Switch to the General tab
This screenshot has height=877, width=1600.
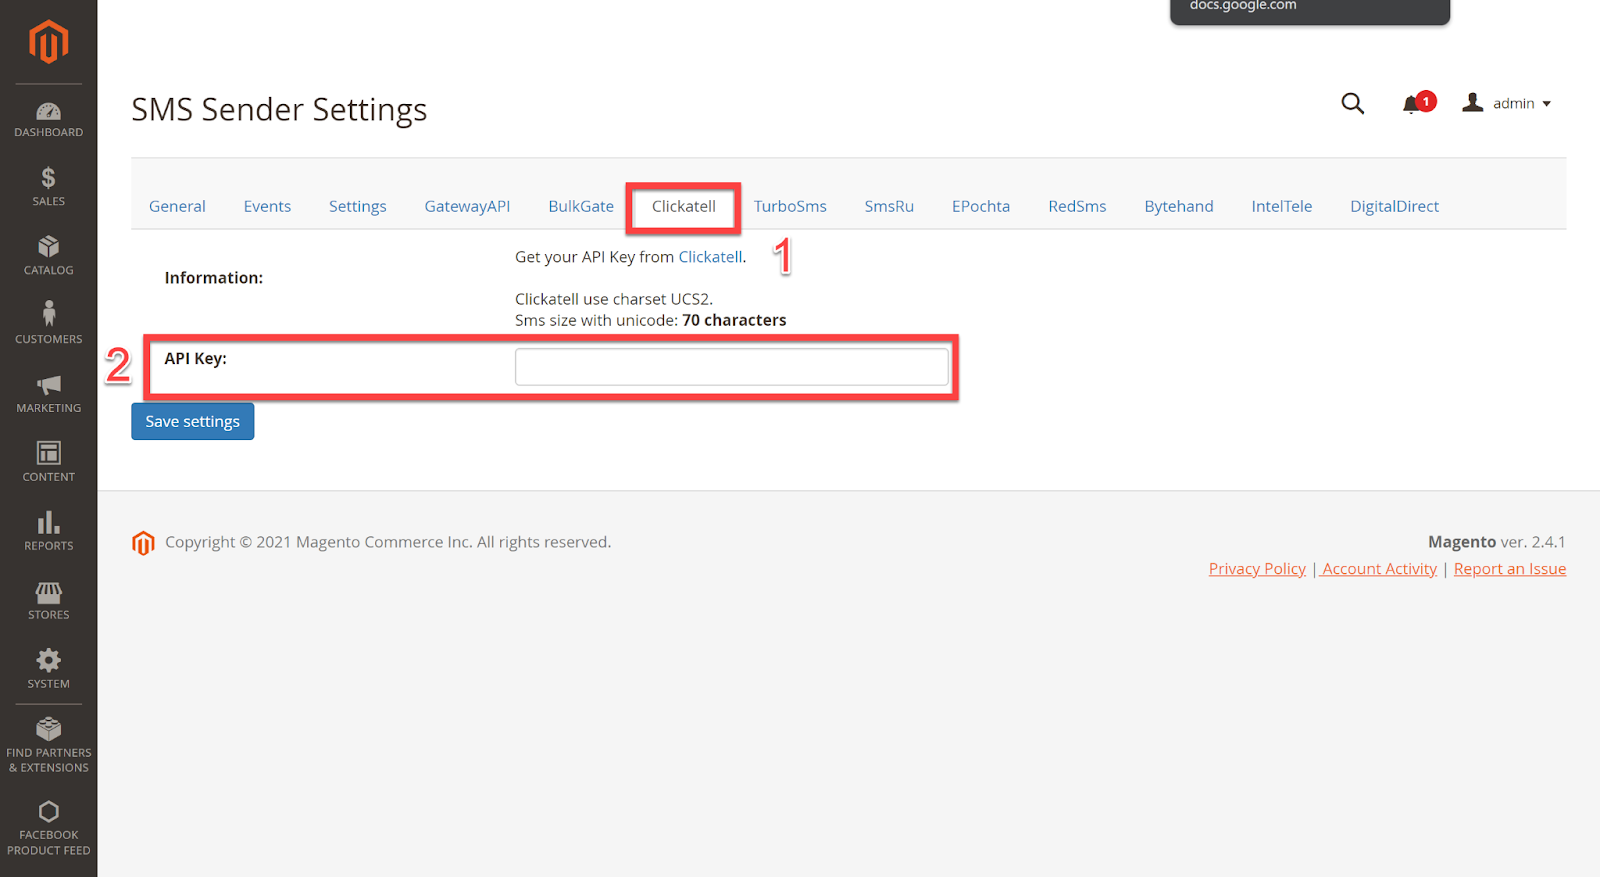(177, 206)
